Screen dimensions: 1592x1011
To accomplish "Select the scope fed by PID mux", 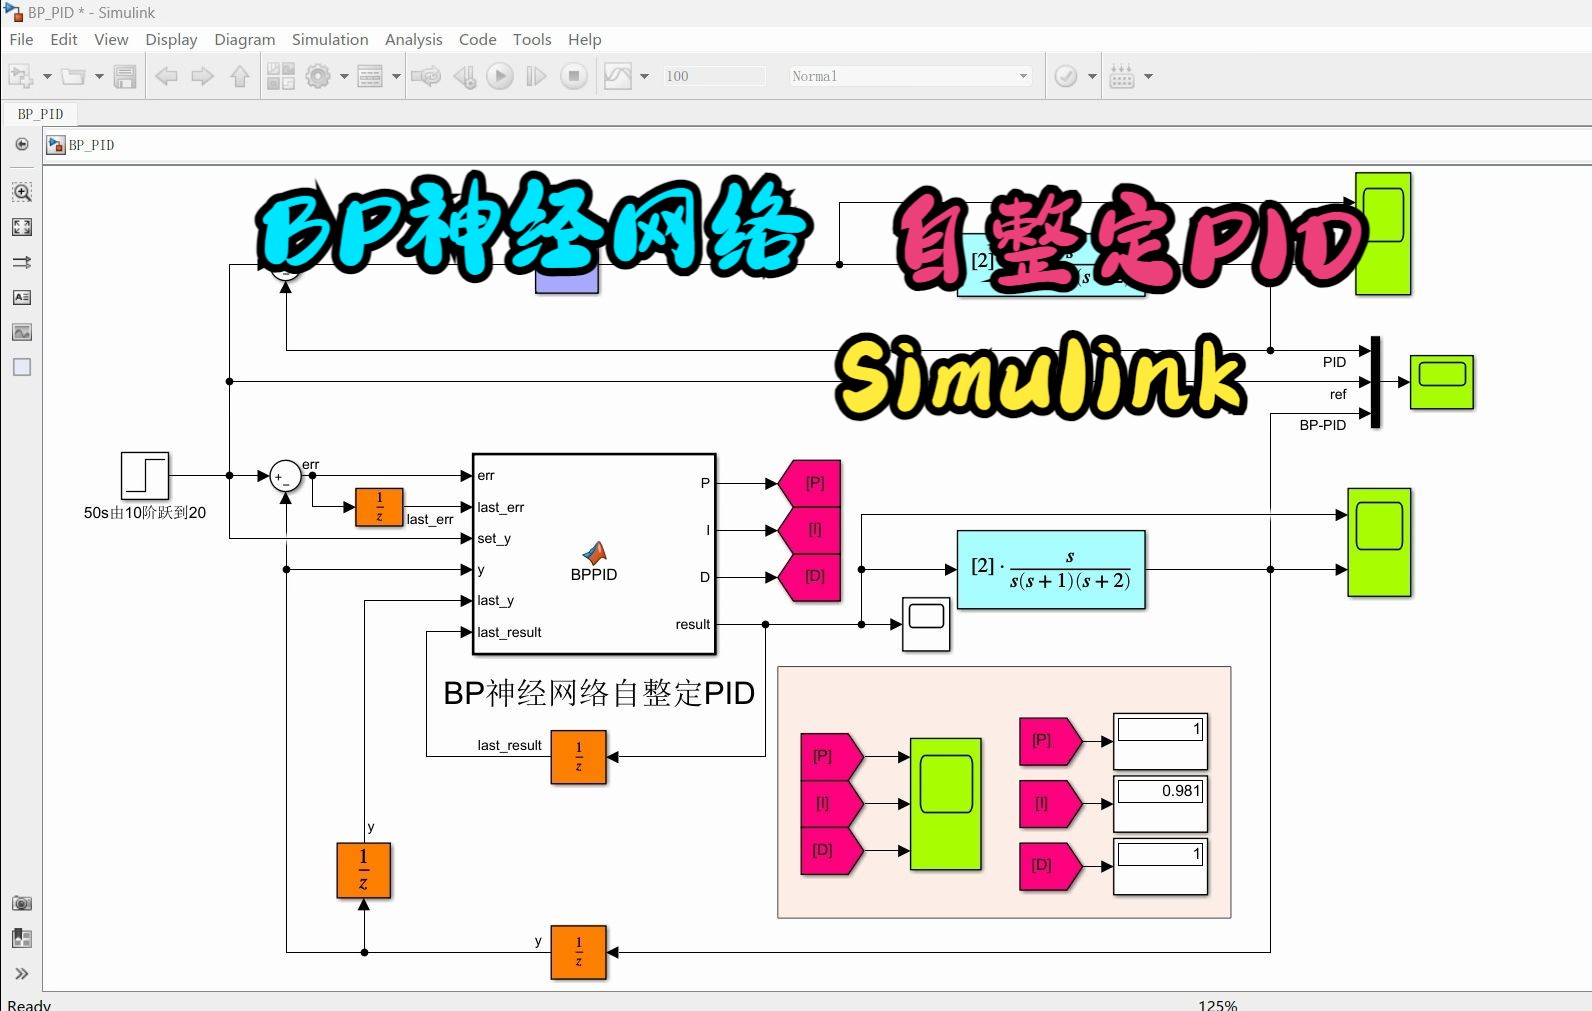I will (x=1442, y=381).
